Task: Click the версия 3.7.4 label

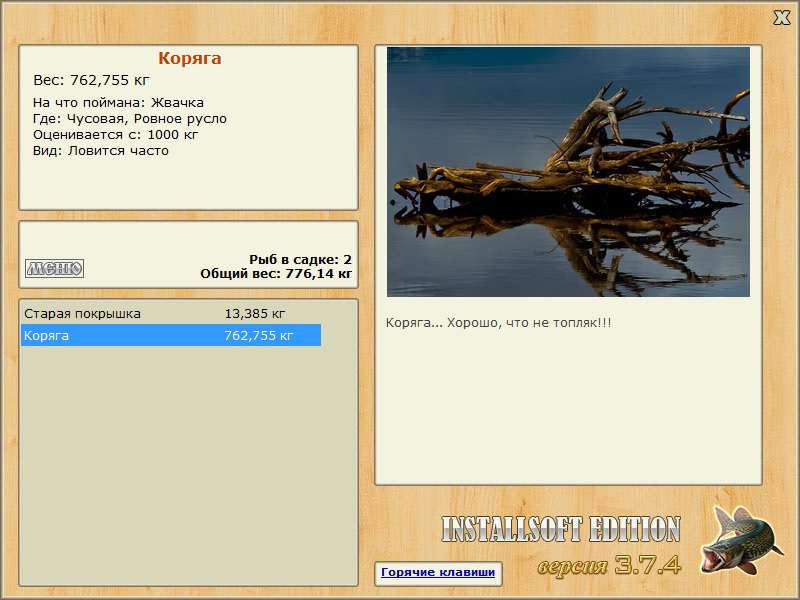Action: click(x=609, y=565)
